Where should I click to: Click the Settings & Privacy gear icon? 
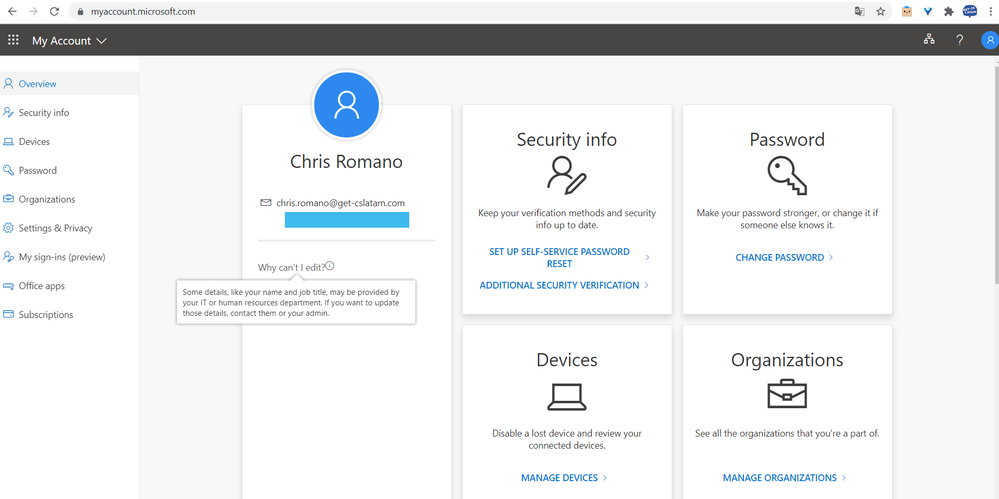tap(8, 228)
